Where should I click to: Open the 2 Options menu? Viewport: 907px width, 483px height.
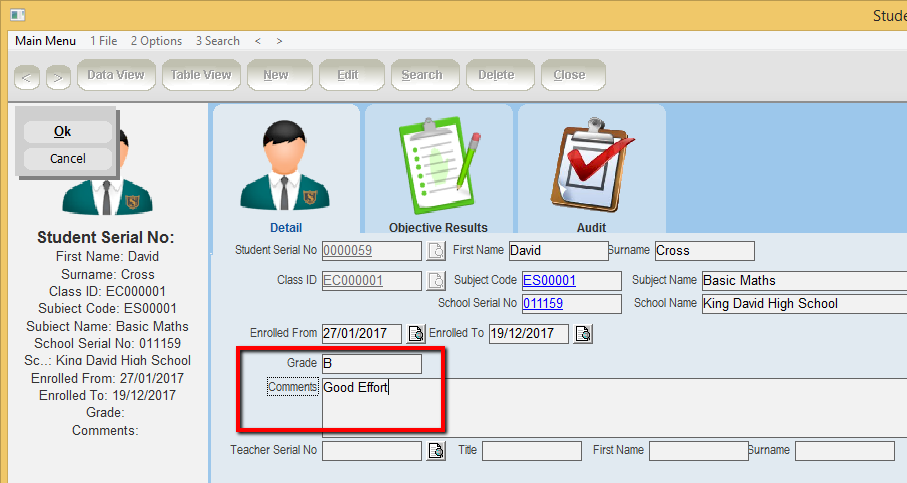pos(156,41)
